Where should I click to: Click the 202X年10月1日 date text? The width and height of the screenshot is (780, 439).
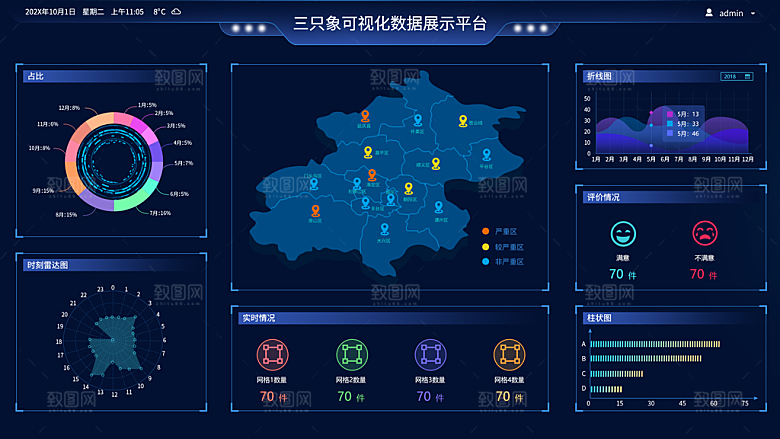pos(50,12)
